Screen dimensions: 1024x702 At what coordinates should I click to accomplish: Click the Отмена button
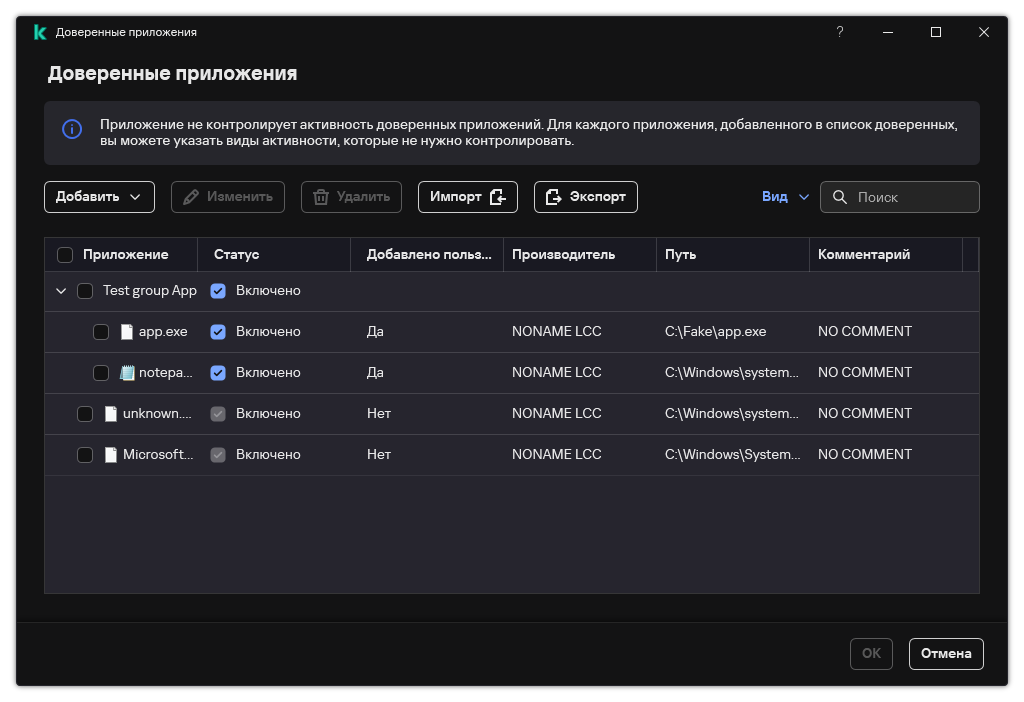point(946,654)
